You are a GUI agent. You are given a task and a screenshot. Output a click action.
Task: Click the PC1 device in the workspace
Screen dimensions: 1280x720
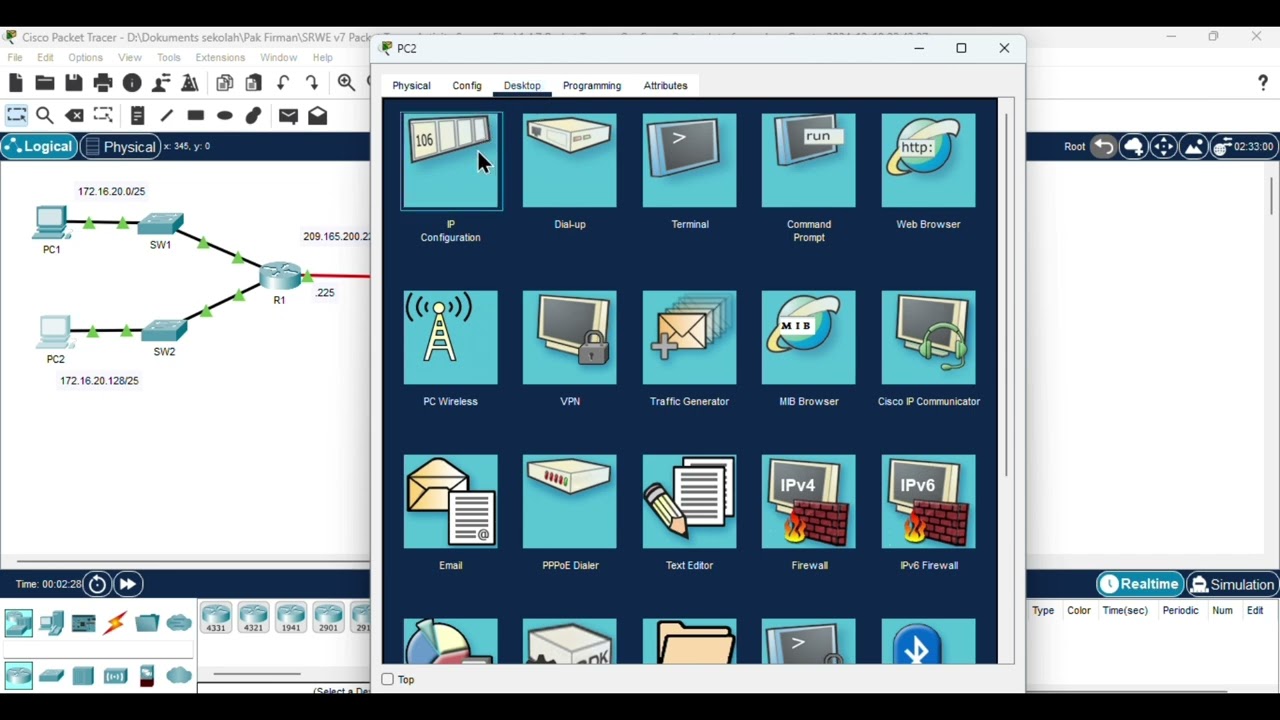click(50, 223)
